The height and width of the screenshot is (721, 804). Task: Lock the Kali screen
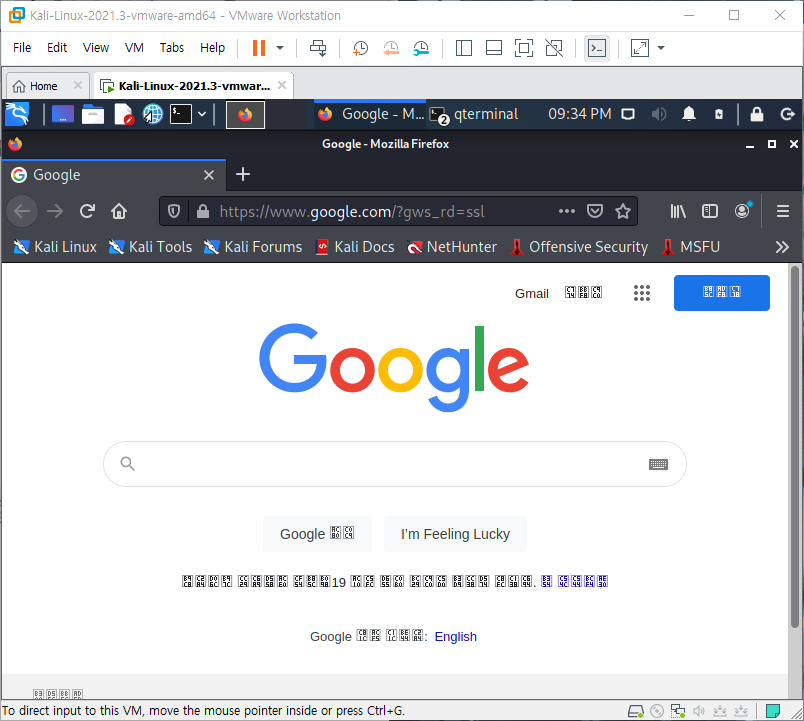point(757,114)
